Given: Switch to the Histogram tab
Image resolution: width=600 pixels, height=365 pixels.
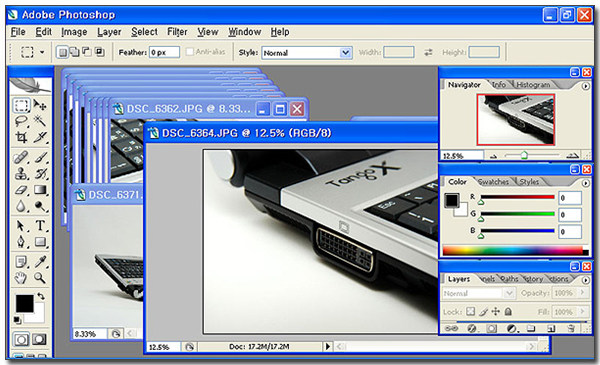Looking at the screenshot, I should coord(533,85).
